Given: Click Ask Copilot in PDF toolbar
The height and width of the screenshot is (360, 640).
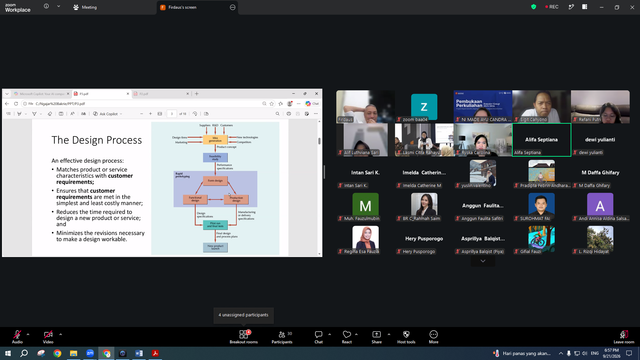Looking at the screenshot, I should (x=108, y=114).
